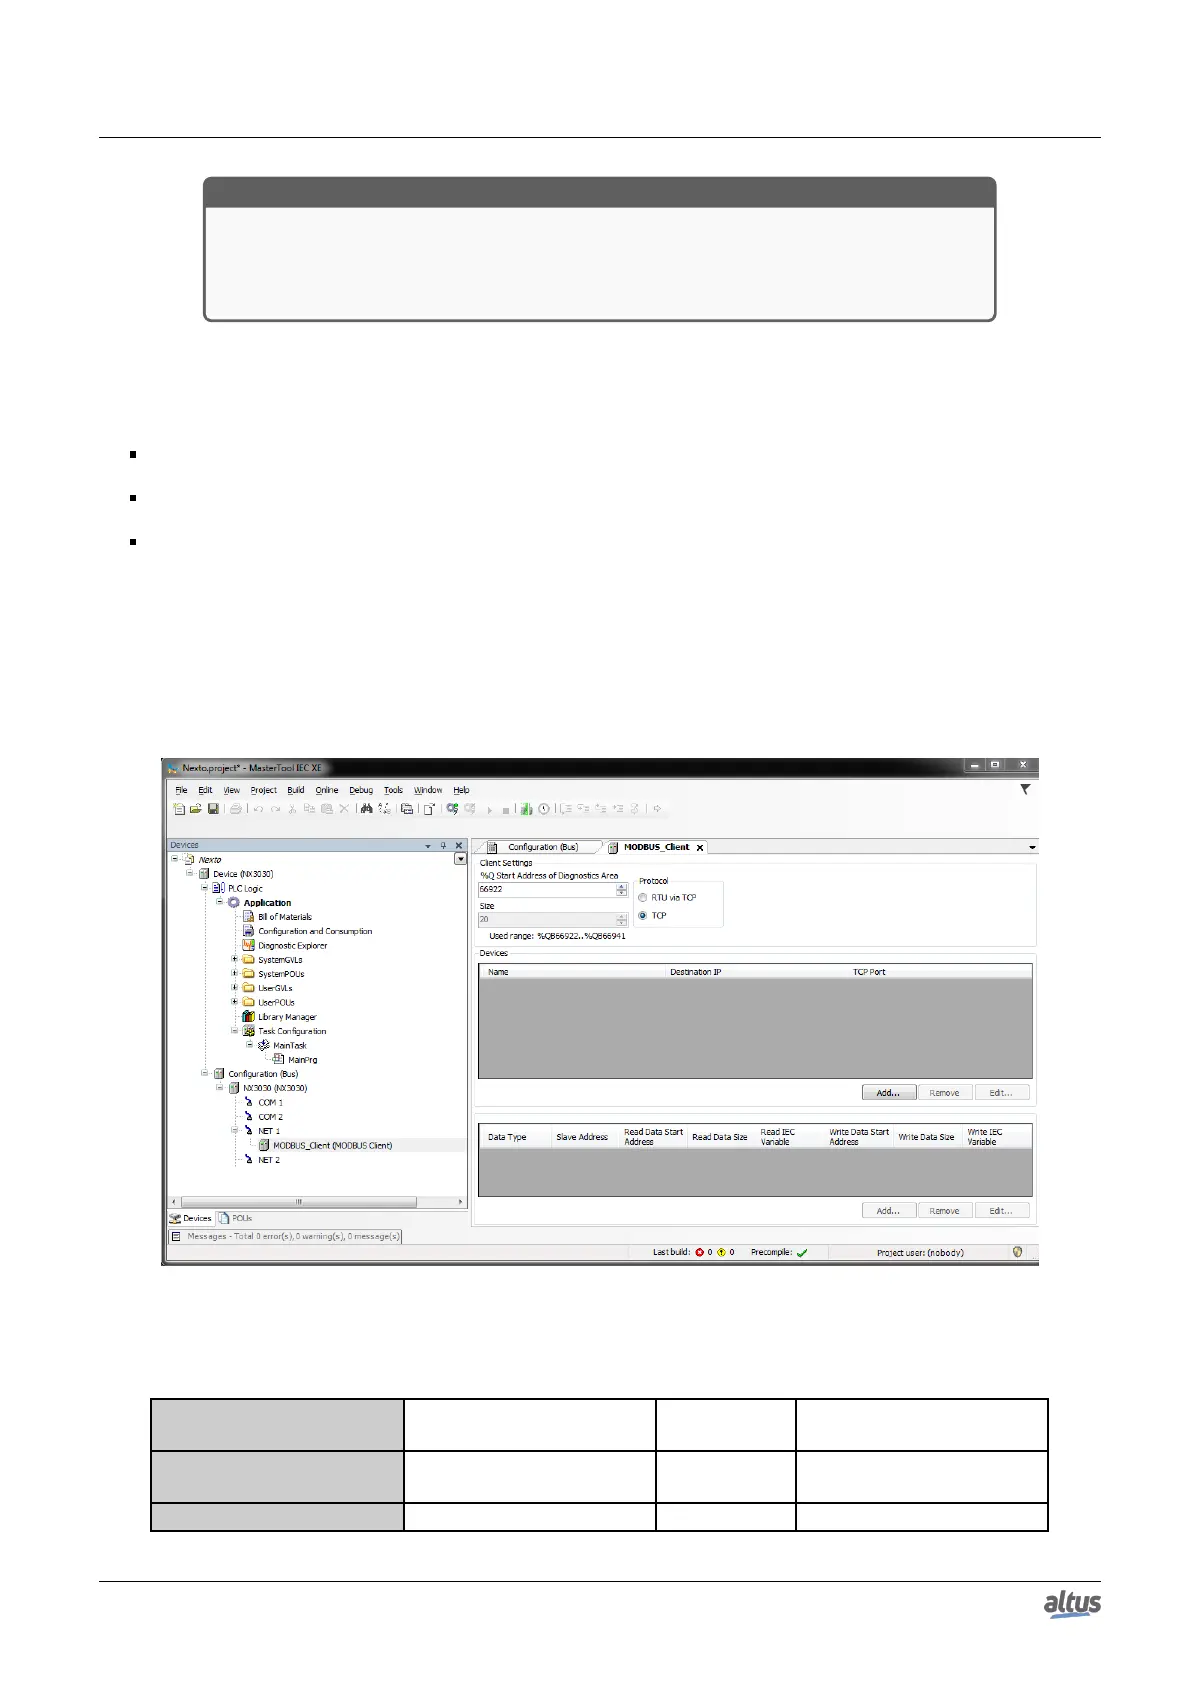Click the Undo arrow in the toolbar
The height and width of the screenshot is (1684, 1191).
pos(258,809)
